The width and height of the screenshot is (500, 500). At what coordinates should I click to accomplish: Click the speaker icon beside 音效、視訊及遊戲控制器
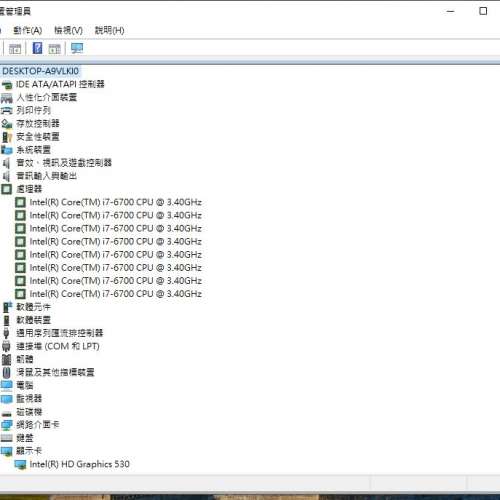pyautogui.click(x=6, y=163)
